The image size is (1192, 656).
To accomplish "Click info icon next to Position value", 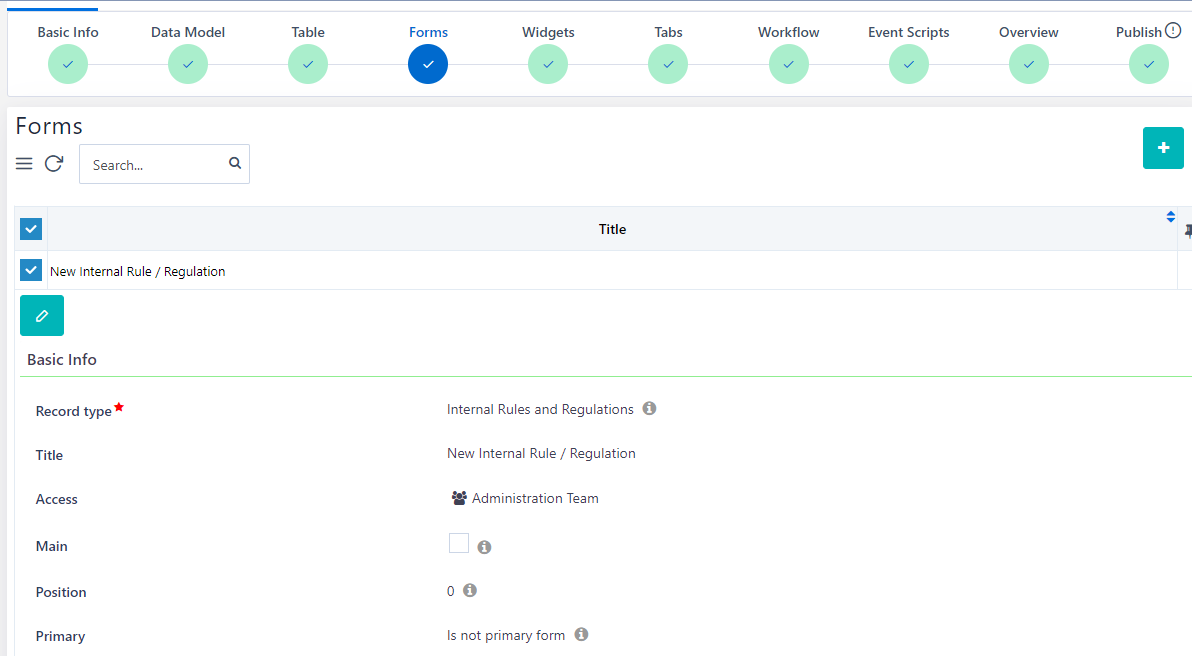I will (x=470, y=591).
